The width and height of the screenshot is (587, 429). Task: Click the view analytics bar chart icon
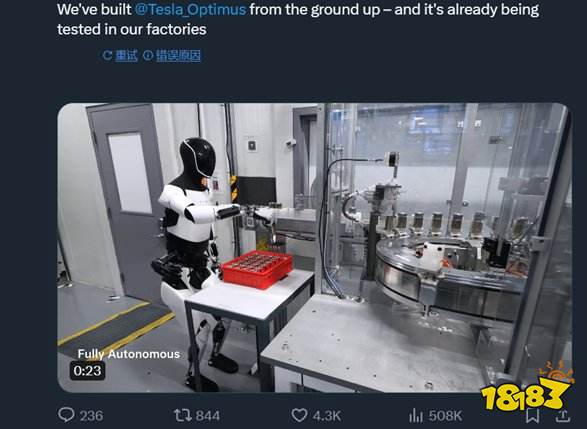tap(416, 415)
